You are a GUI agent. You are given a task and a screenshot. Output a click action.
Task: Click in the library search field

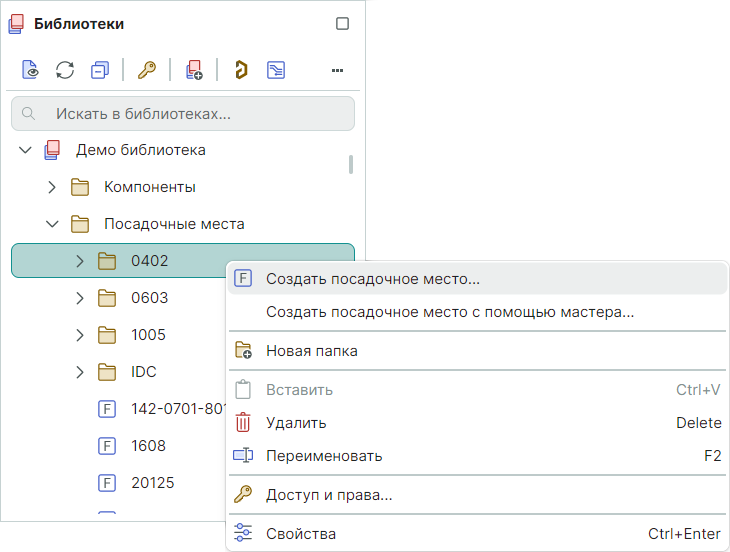coord(190,114)
